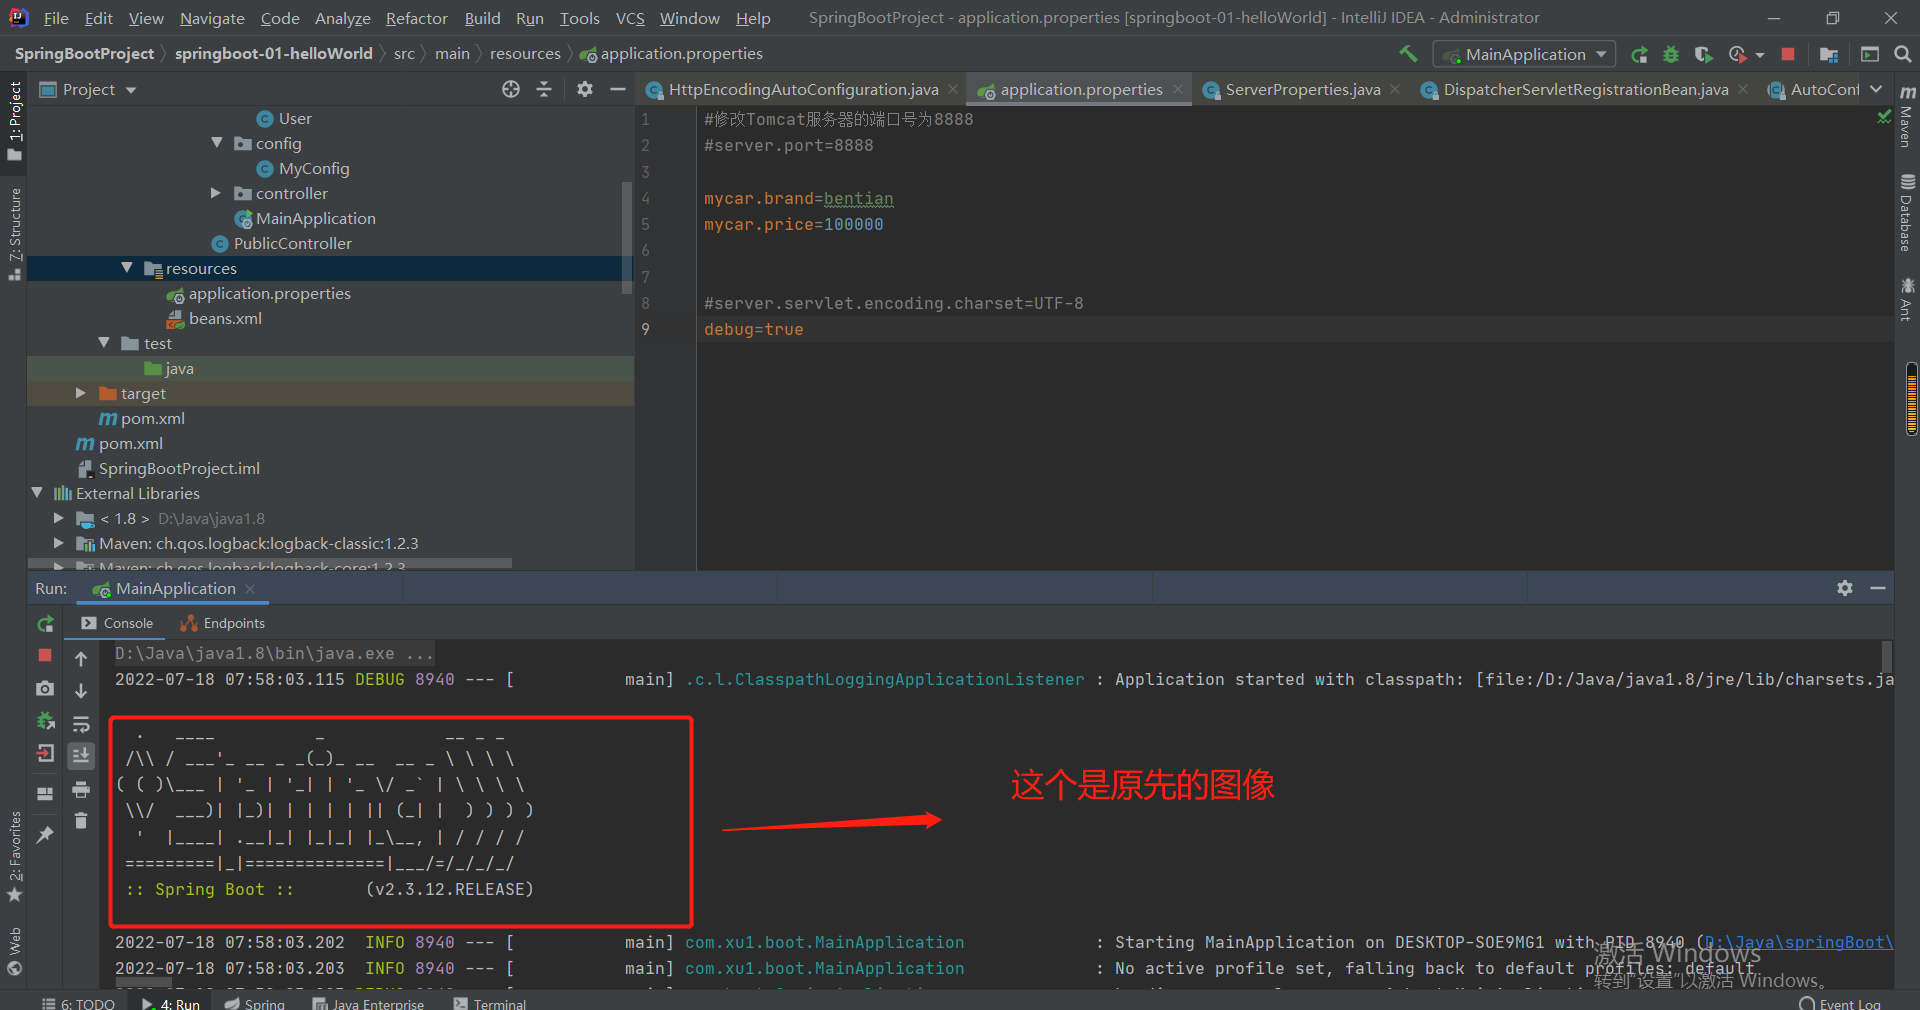Open the Analyze menu
This screenshot has height=1010, width=1920.
(342, 18)
